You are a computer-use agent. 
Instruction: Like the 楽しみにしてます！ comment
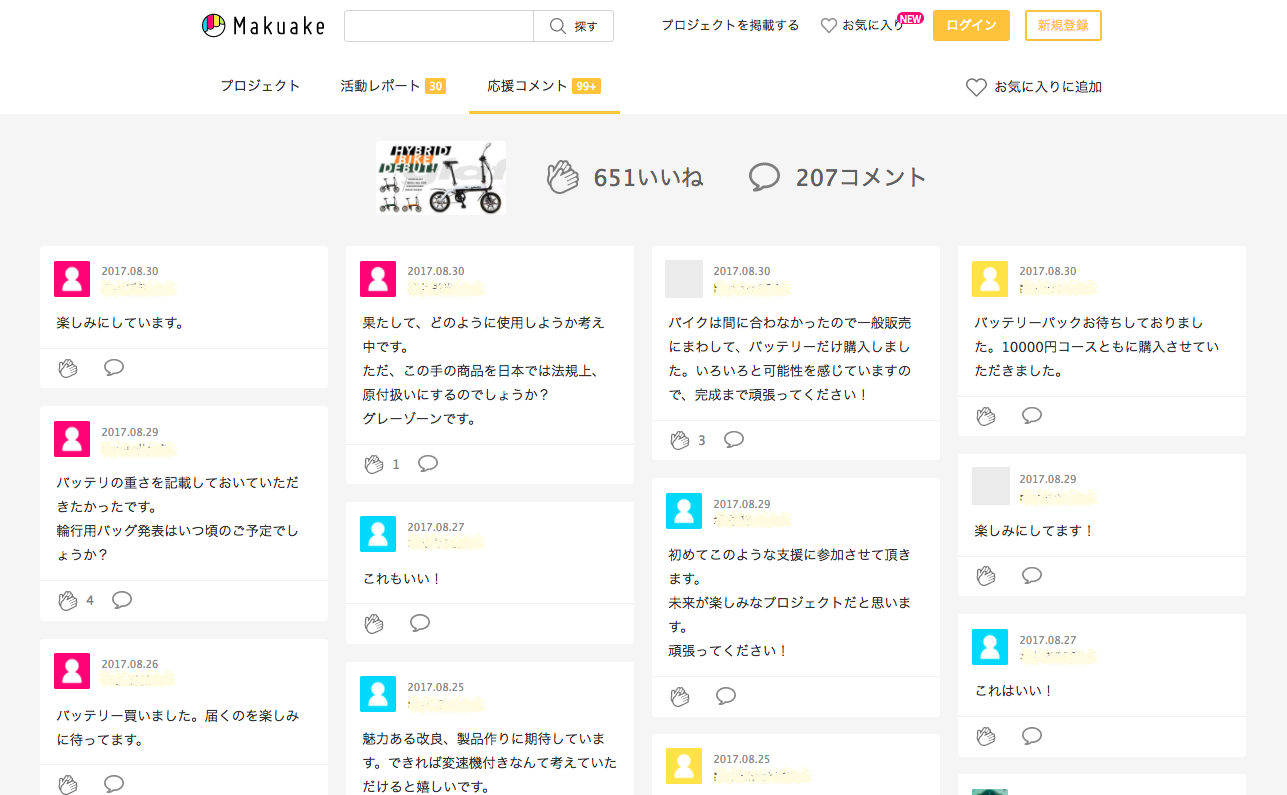pos(985,576)
